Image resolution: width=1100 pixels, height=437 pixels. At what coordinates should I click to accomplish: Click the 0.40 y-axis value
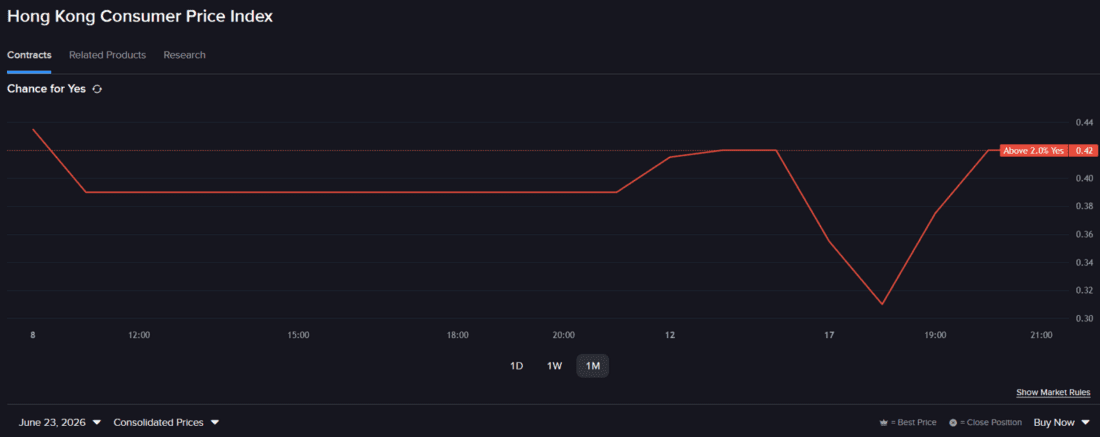pyautogui.click(x=1084, y=178)
